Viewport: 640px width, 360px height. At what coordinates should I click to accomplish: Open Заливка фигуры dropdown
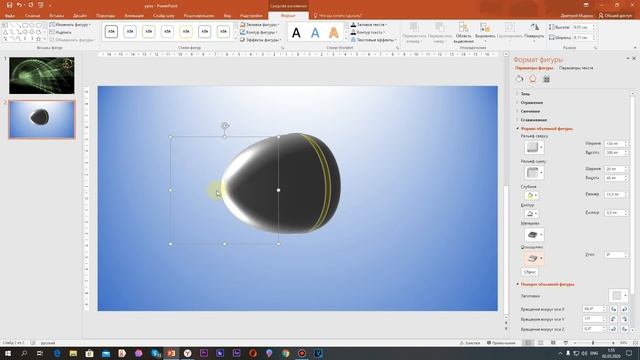click(260, 25)
